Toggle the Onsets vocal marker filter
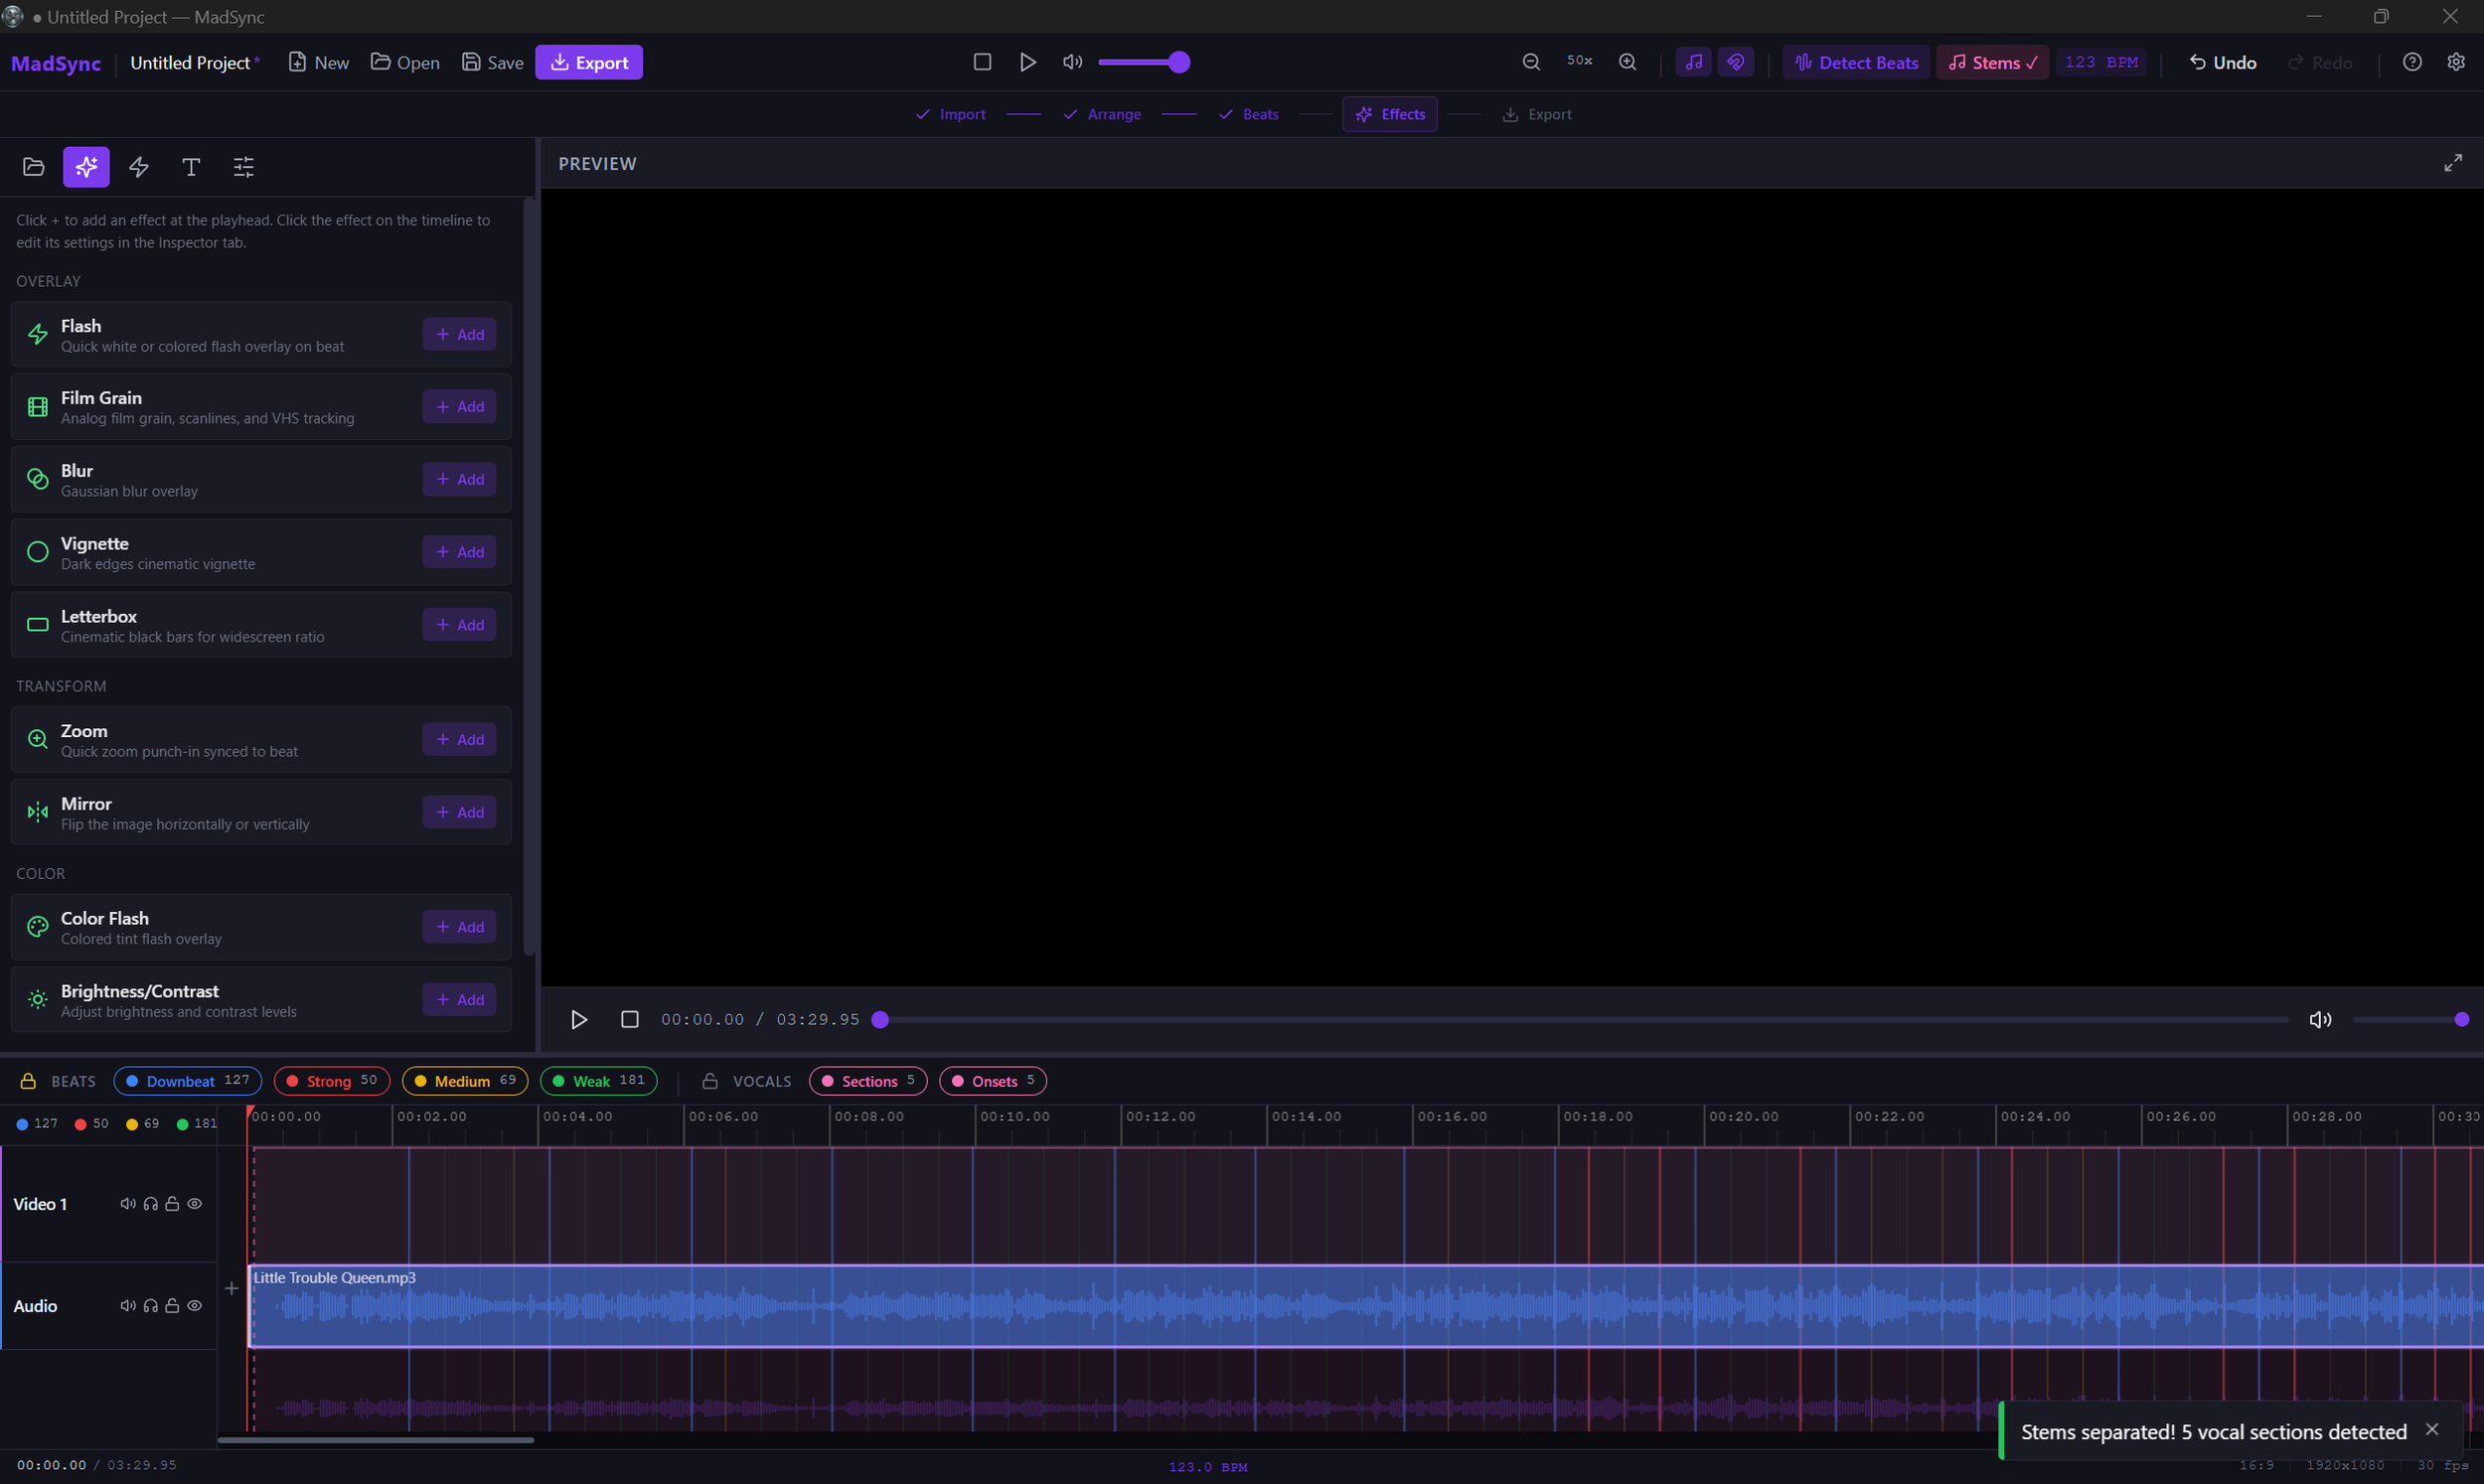Viewport: 2484px width, 1484px height. [992, 1080]
